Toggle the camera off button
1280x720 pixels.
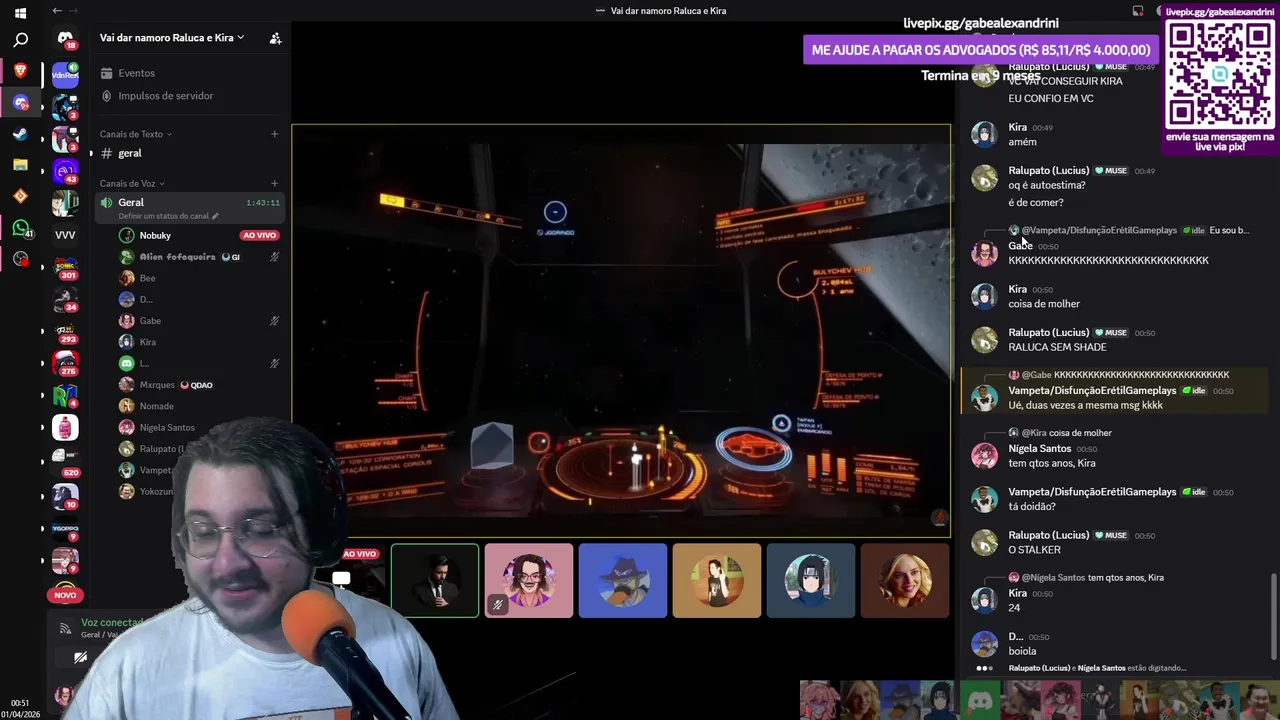(80, 657)
